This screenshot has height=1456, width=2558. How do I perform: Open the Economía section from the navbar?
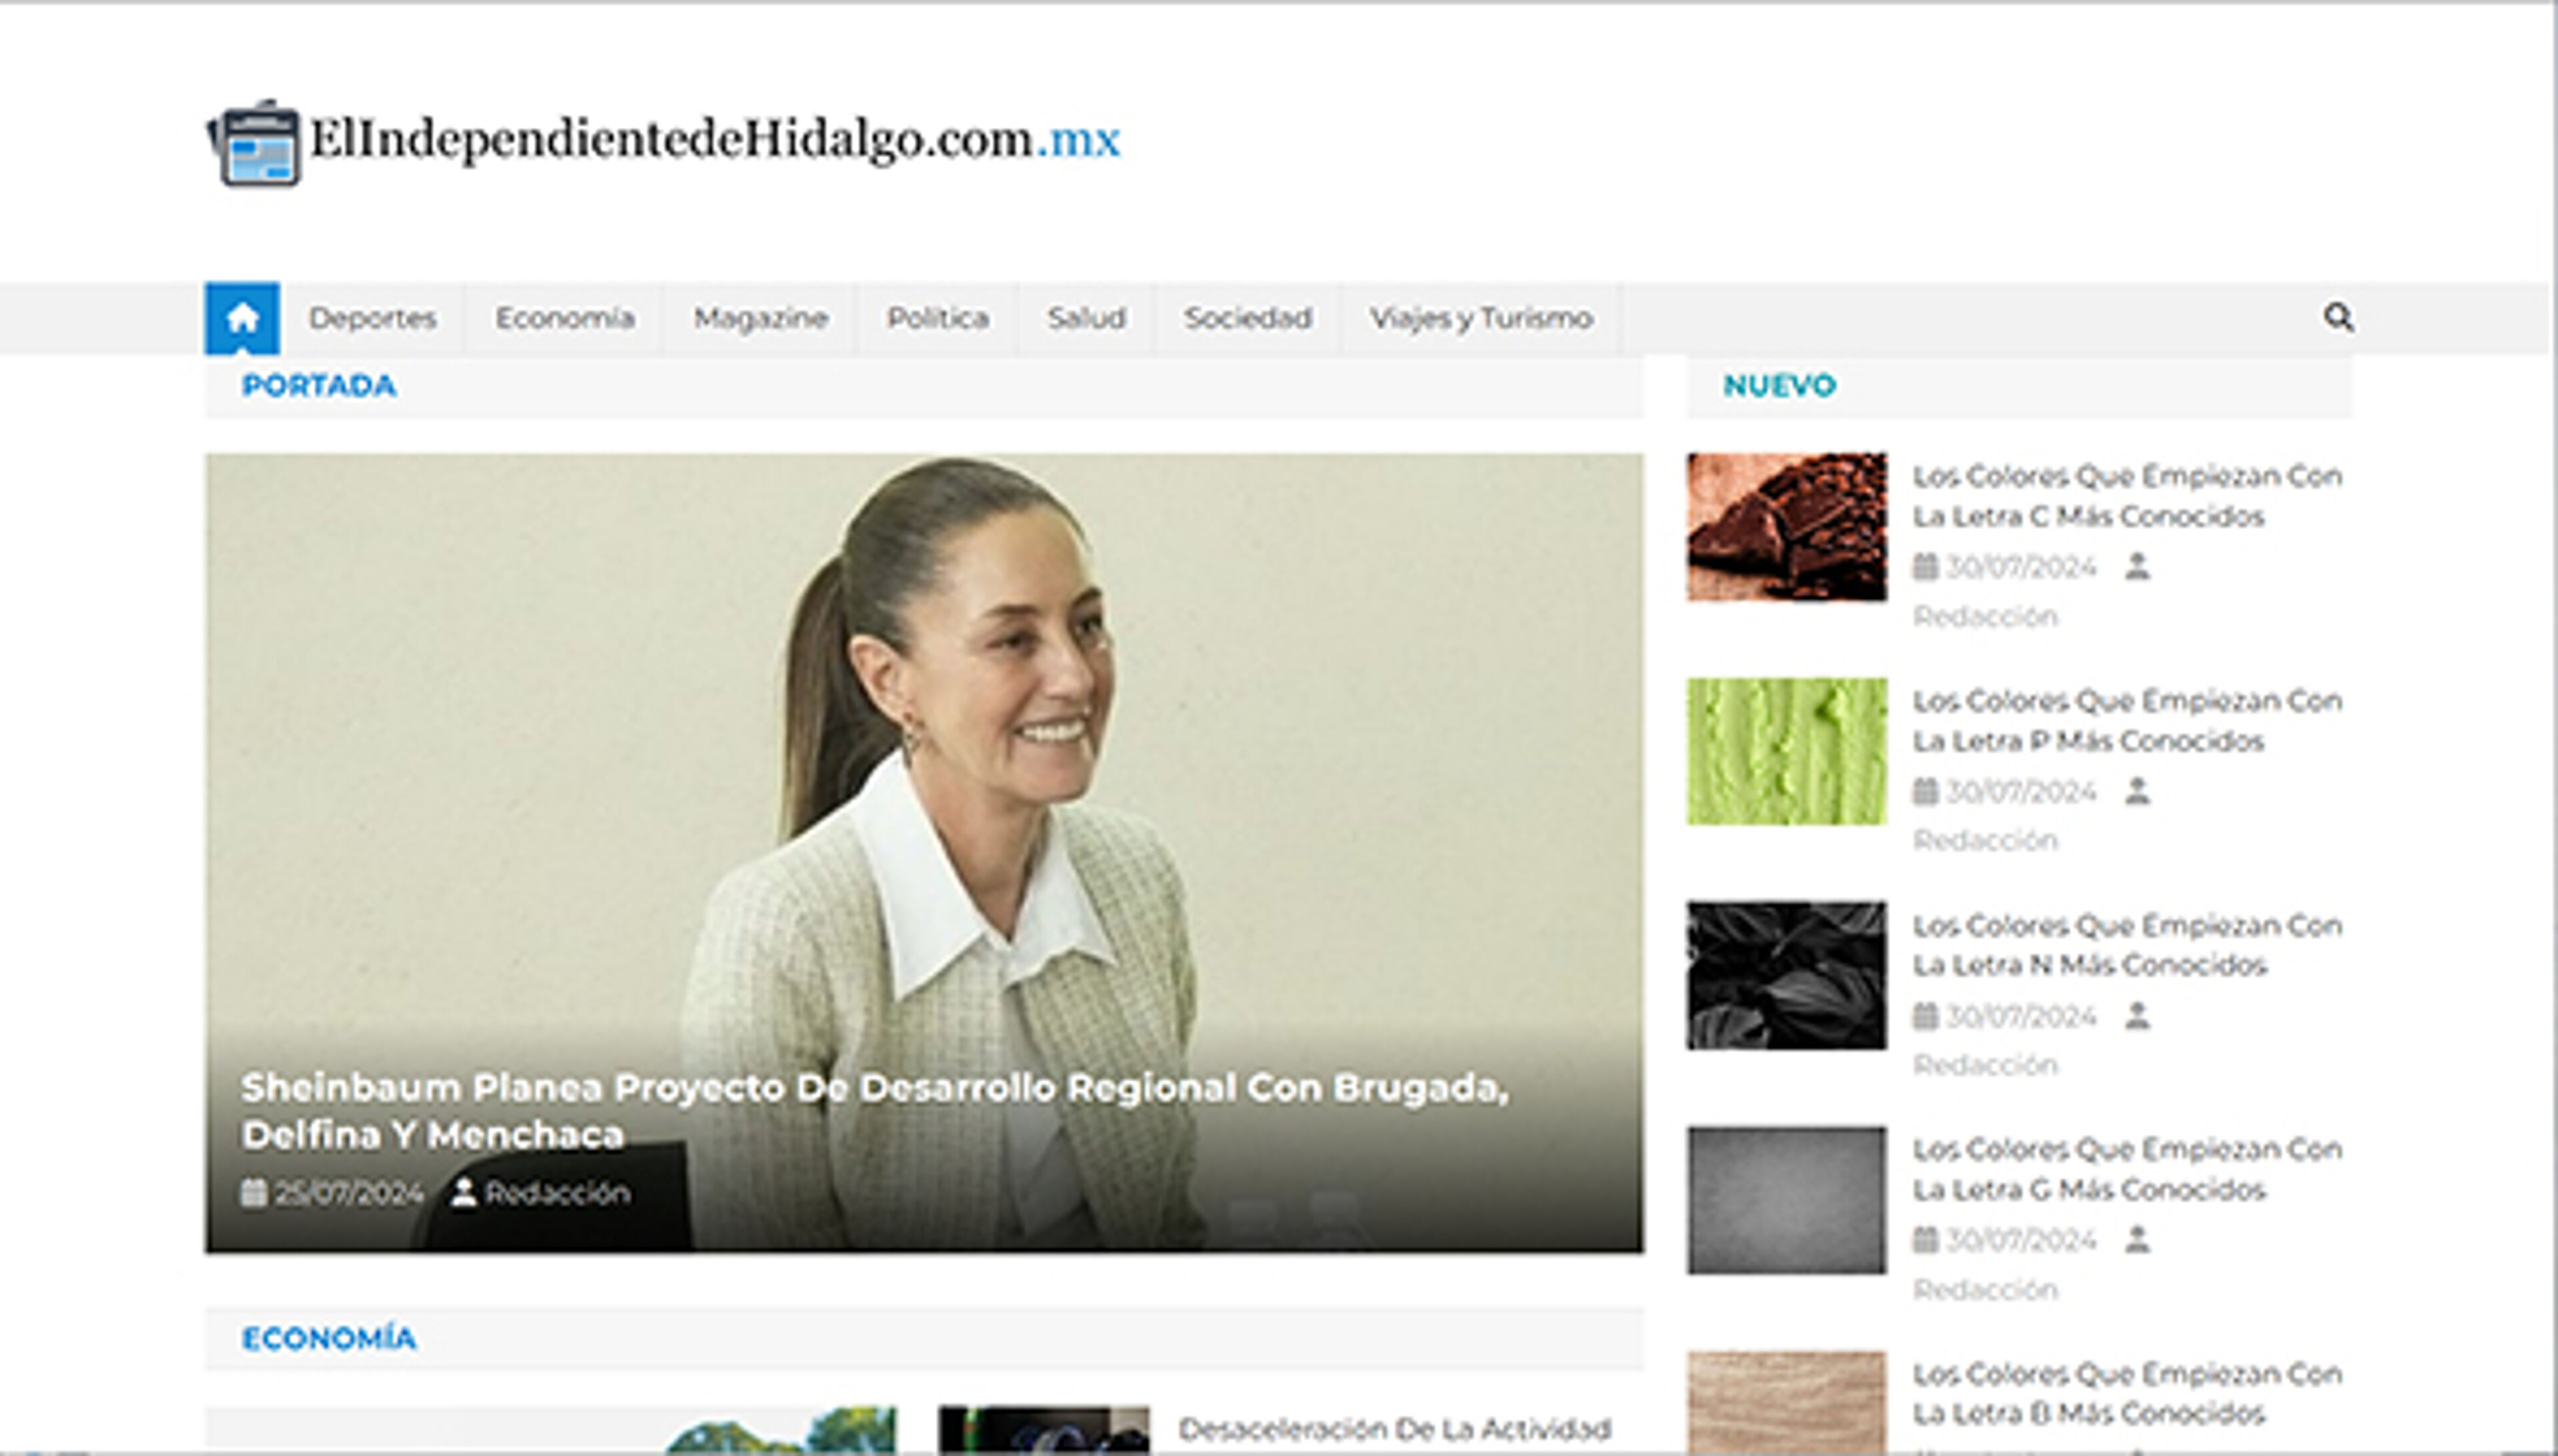(x=563, y=318)
